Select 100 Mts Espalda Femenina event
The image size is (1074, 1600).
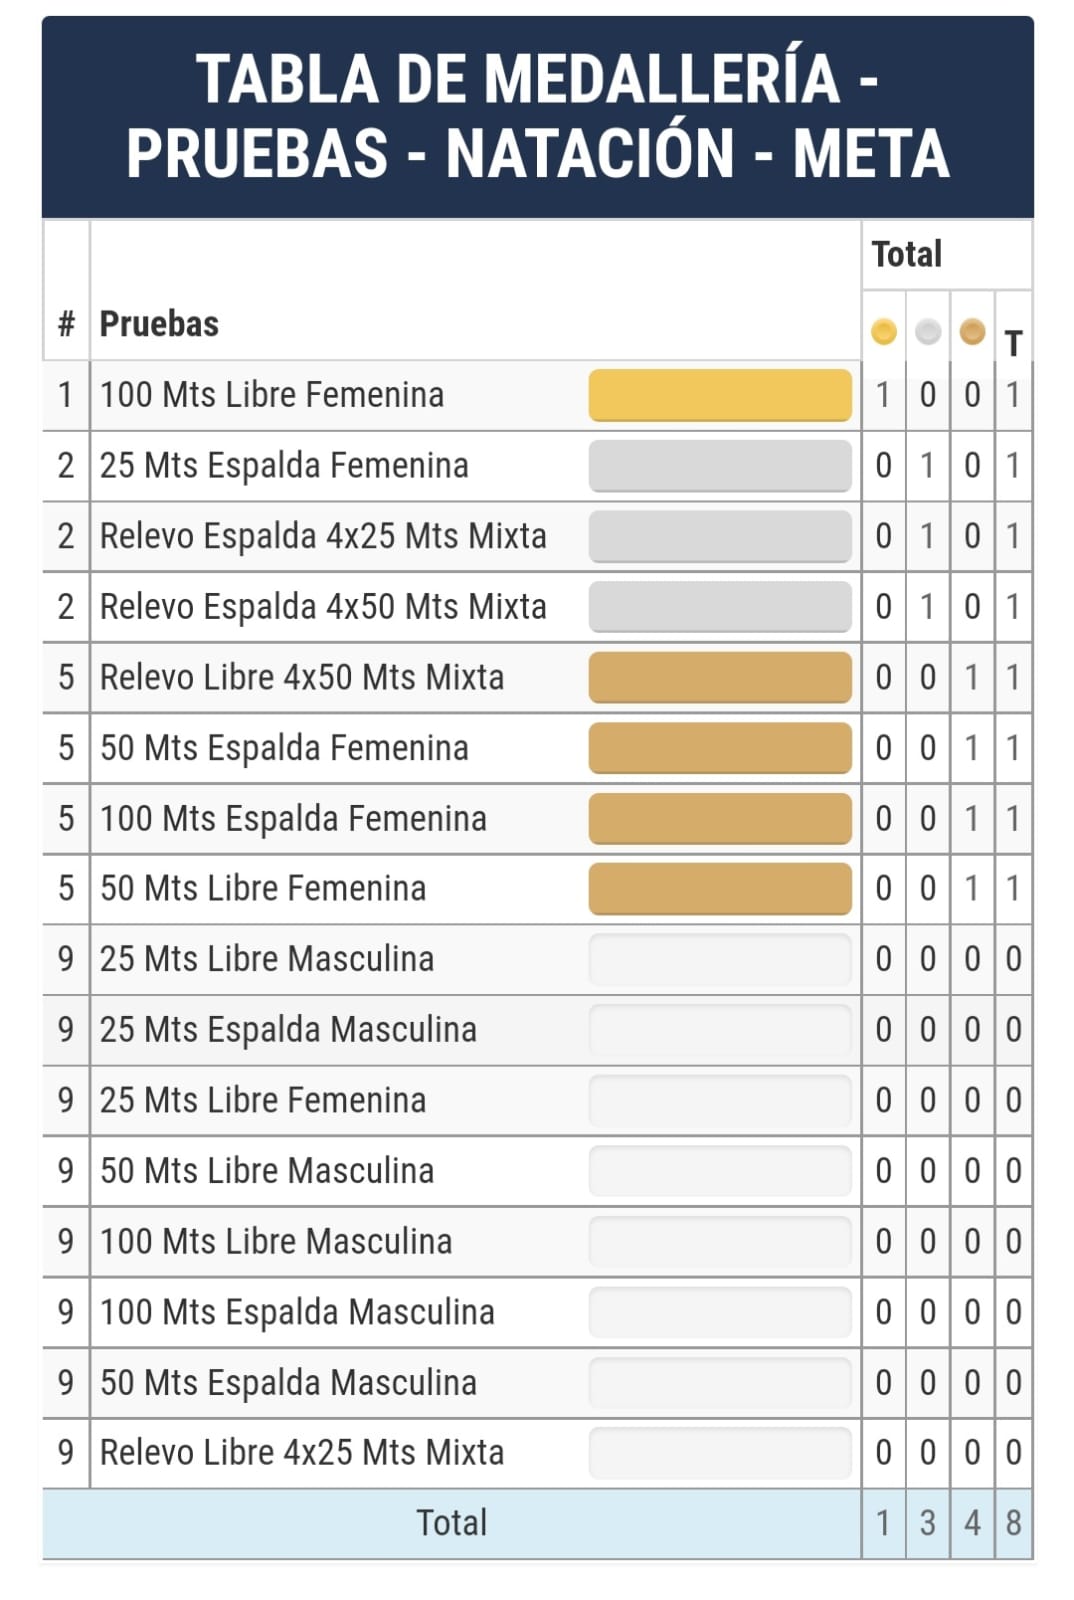tap(293, 818)
